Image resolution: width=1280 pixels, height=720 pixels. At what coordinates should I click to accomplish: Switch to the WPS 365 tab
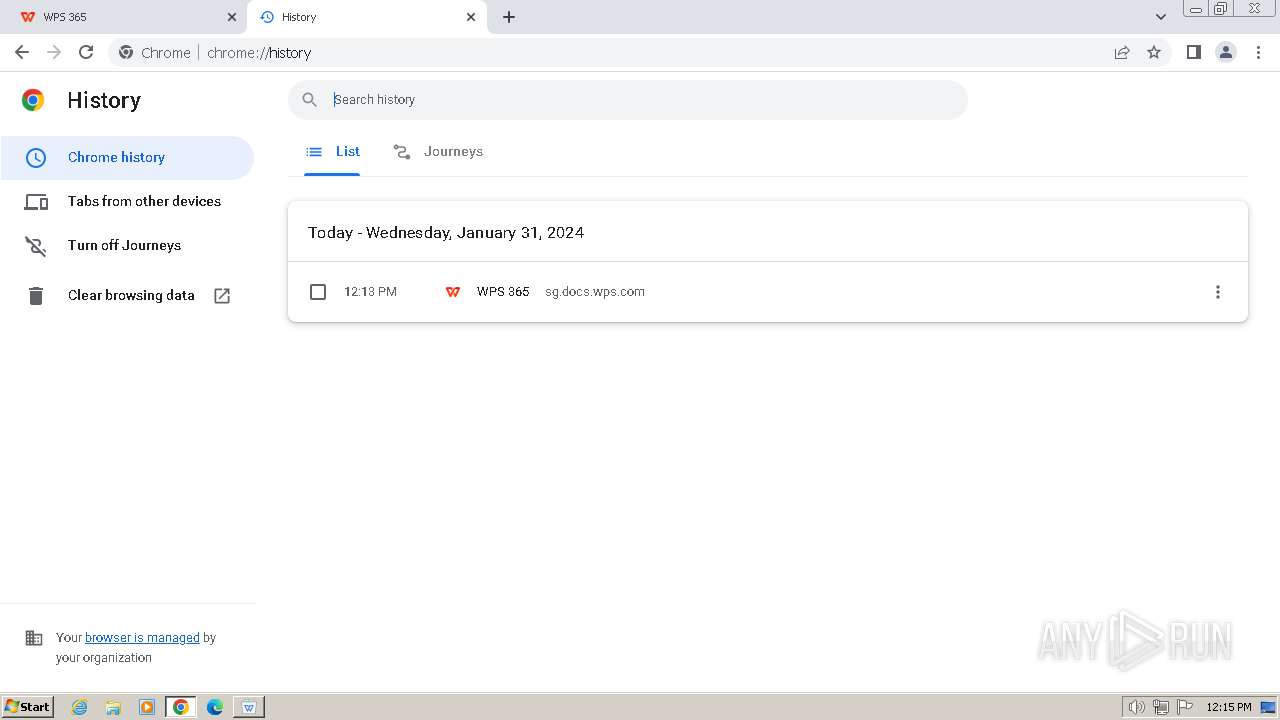(x=123, y=17)
